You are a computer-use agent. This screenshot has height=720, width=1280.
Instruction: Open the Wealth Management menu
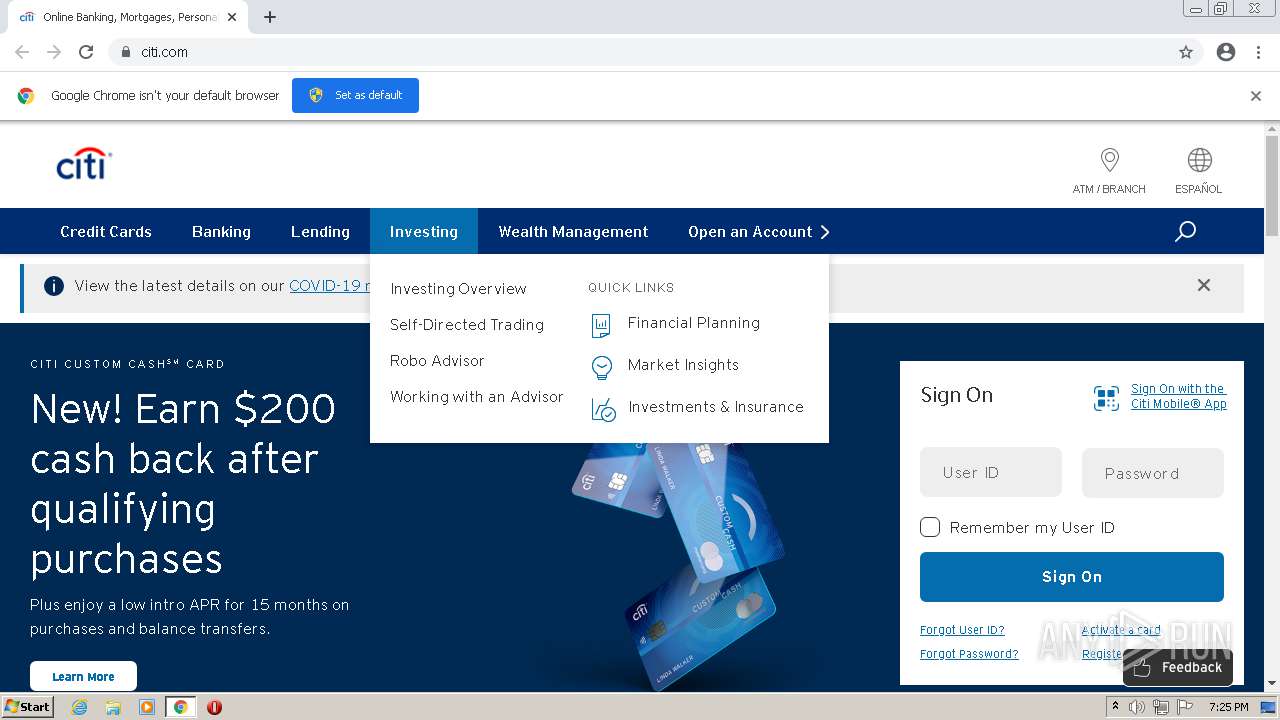coord(573,232)
